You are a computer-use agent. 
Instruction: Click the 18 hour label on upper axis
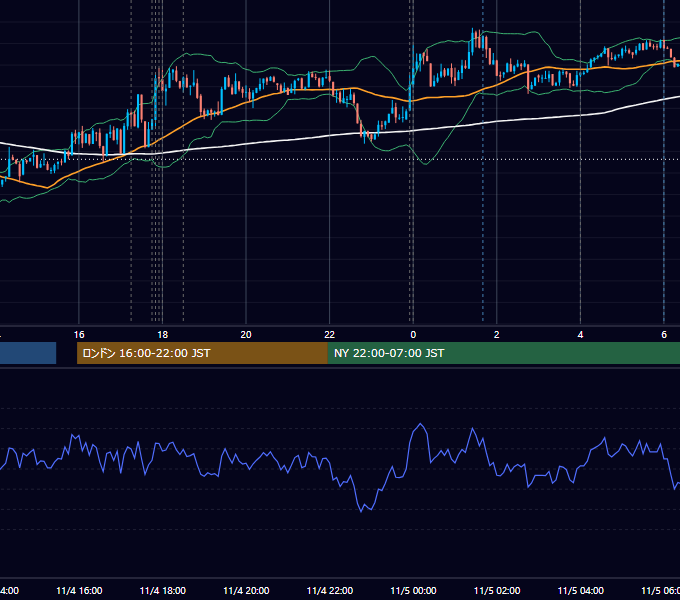pos(163,335)
